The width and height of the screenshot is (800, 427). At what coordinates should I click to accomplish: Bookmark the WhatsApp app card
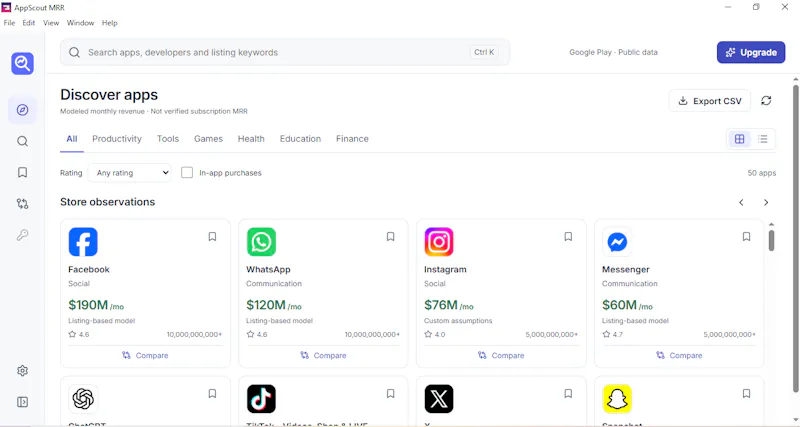coord(390,237)
